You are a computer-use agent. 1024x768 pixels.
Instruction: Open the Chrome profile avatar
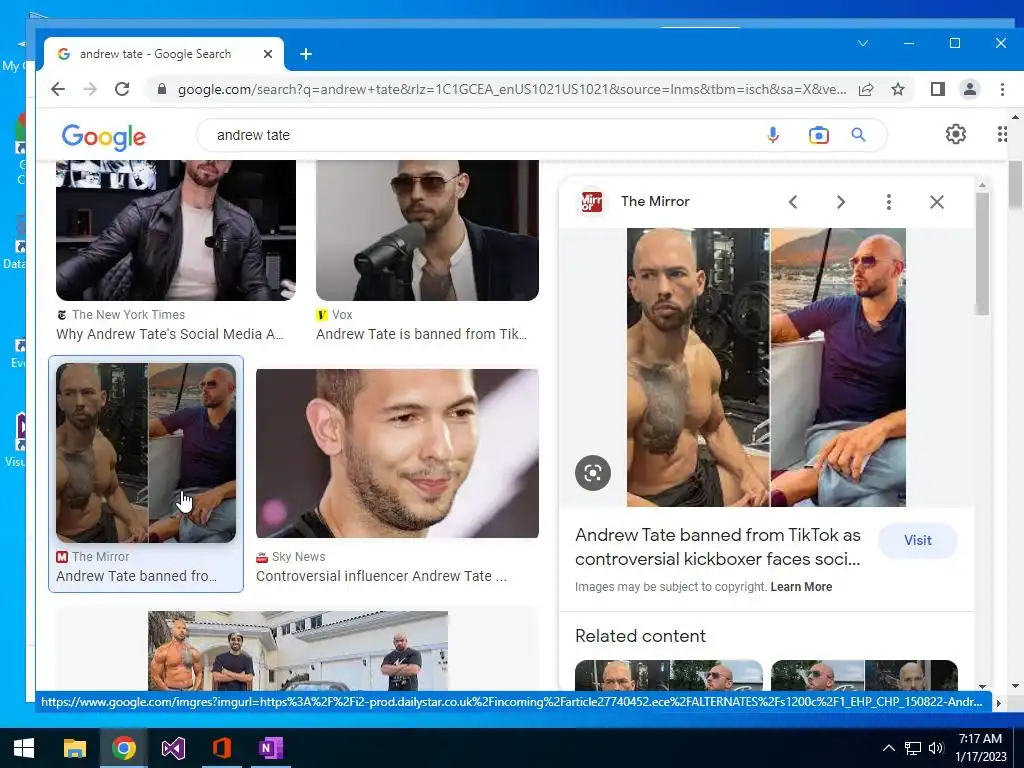970,89
